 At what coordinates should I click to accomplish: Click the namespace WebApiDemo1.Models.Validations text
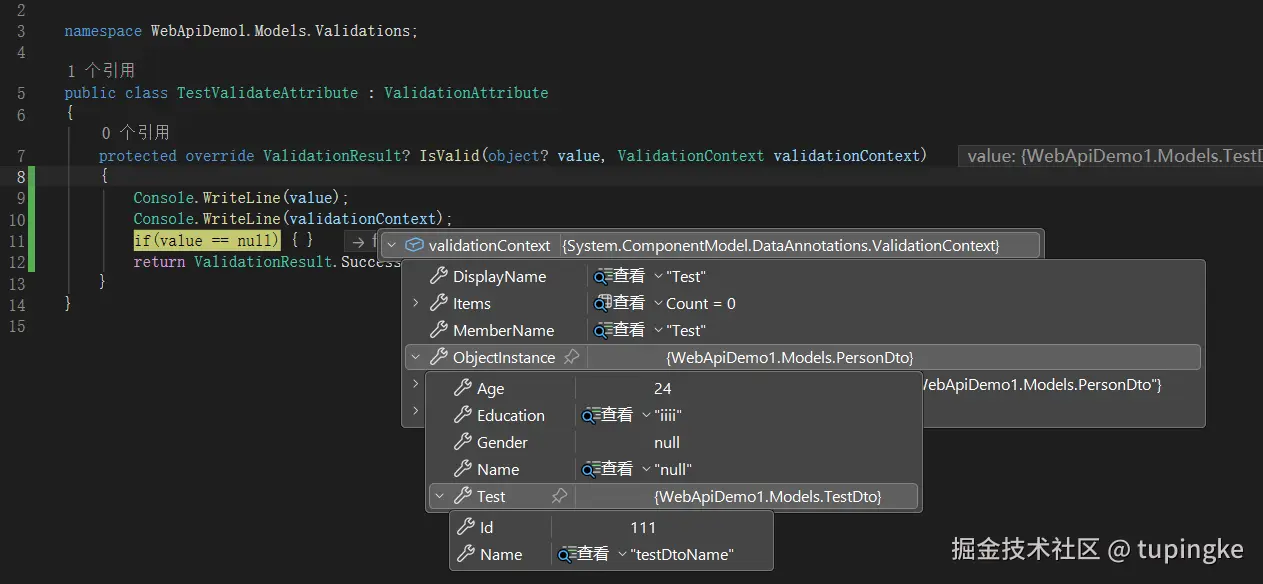point(240,31)
